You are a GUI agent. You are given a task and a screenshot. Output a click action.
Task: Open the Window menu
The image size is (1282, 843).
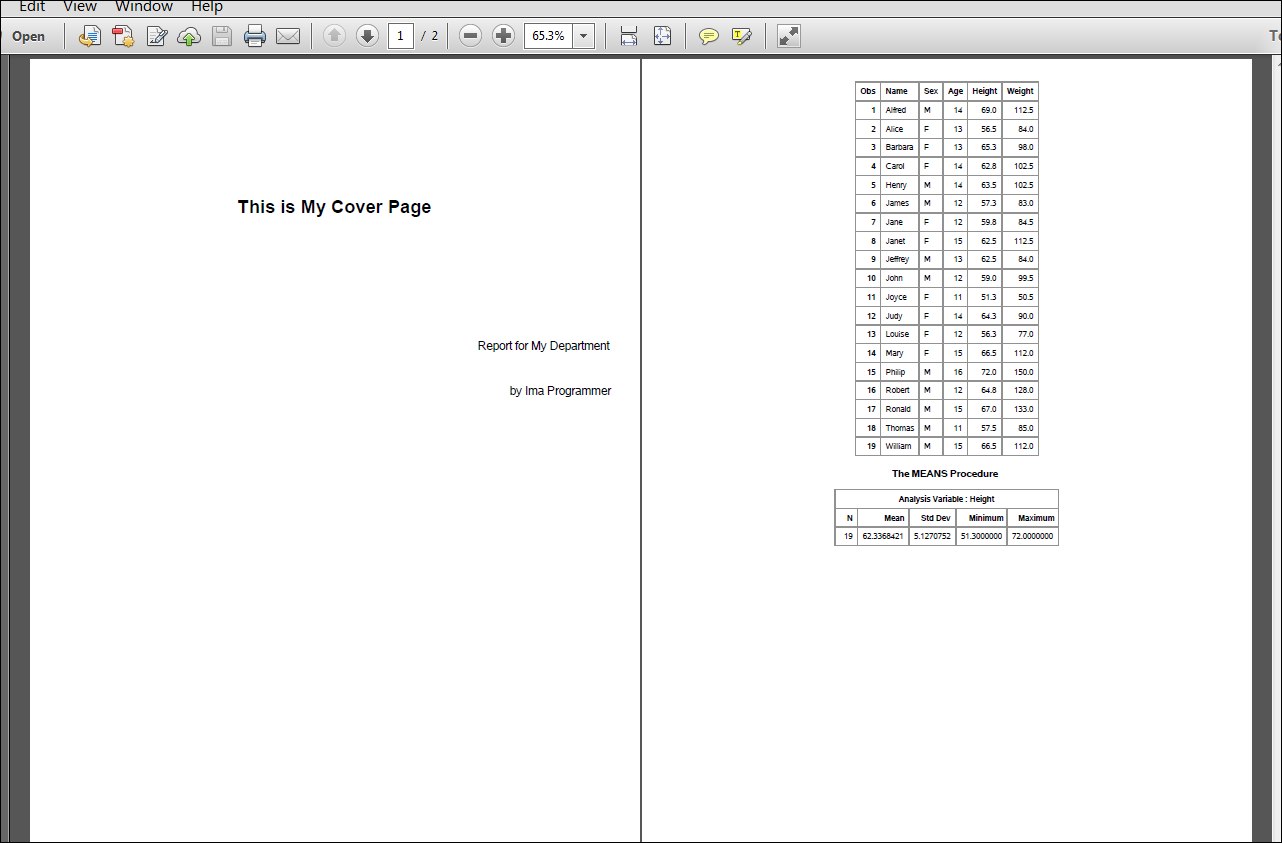tap(144, 7)
